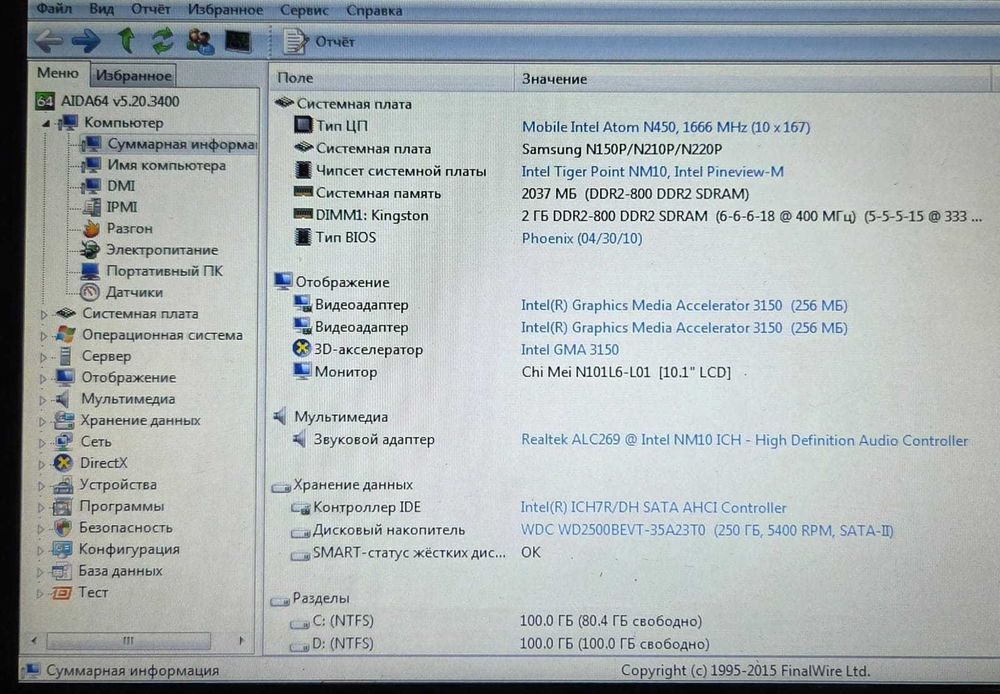Image resolution: width=1000 pixels, height=694 pixels.
Task: Click the Хранение данных tree icon
Action: click(x=64, y=420)
